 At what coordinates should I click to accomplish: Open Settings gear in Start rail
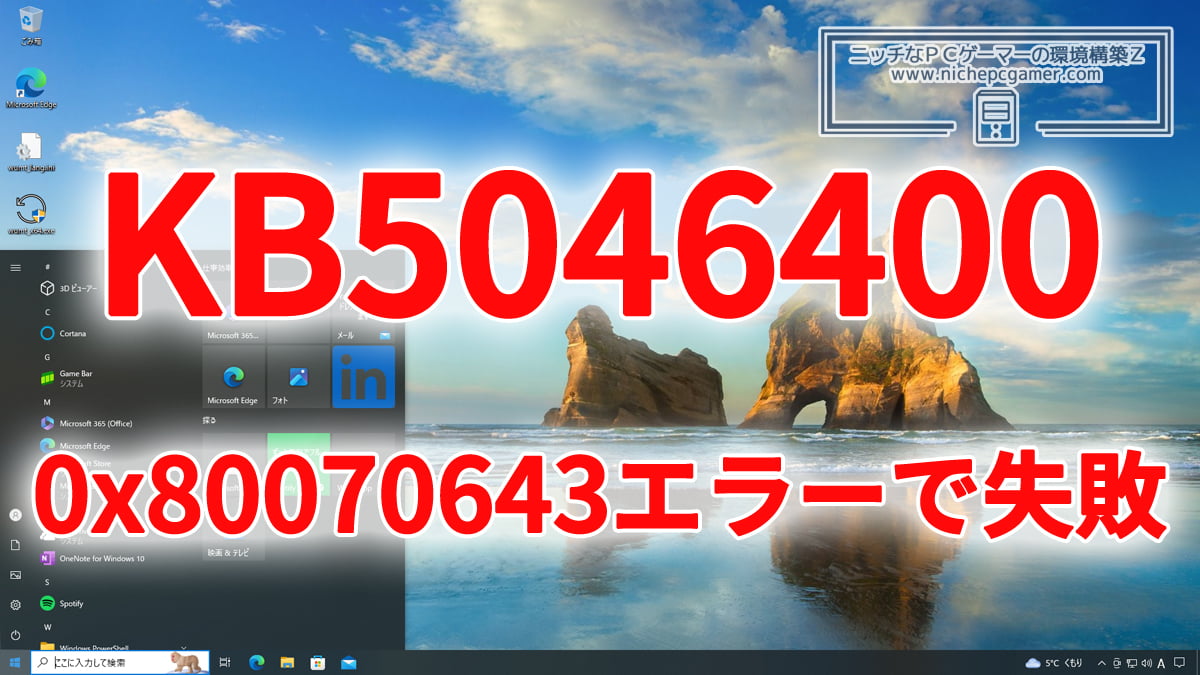[15, 605]
